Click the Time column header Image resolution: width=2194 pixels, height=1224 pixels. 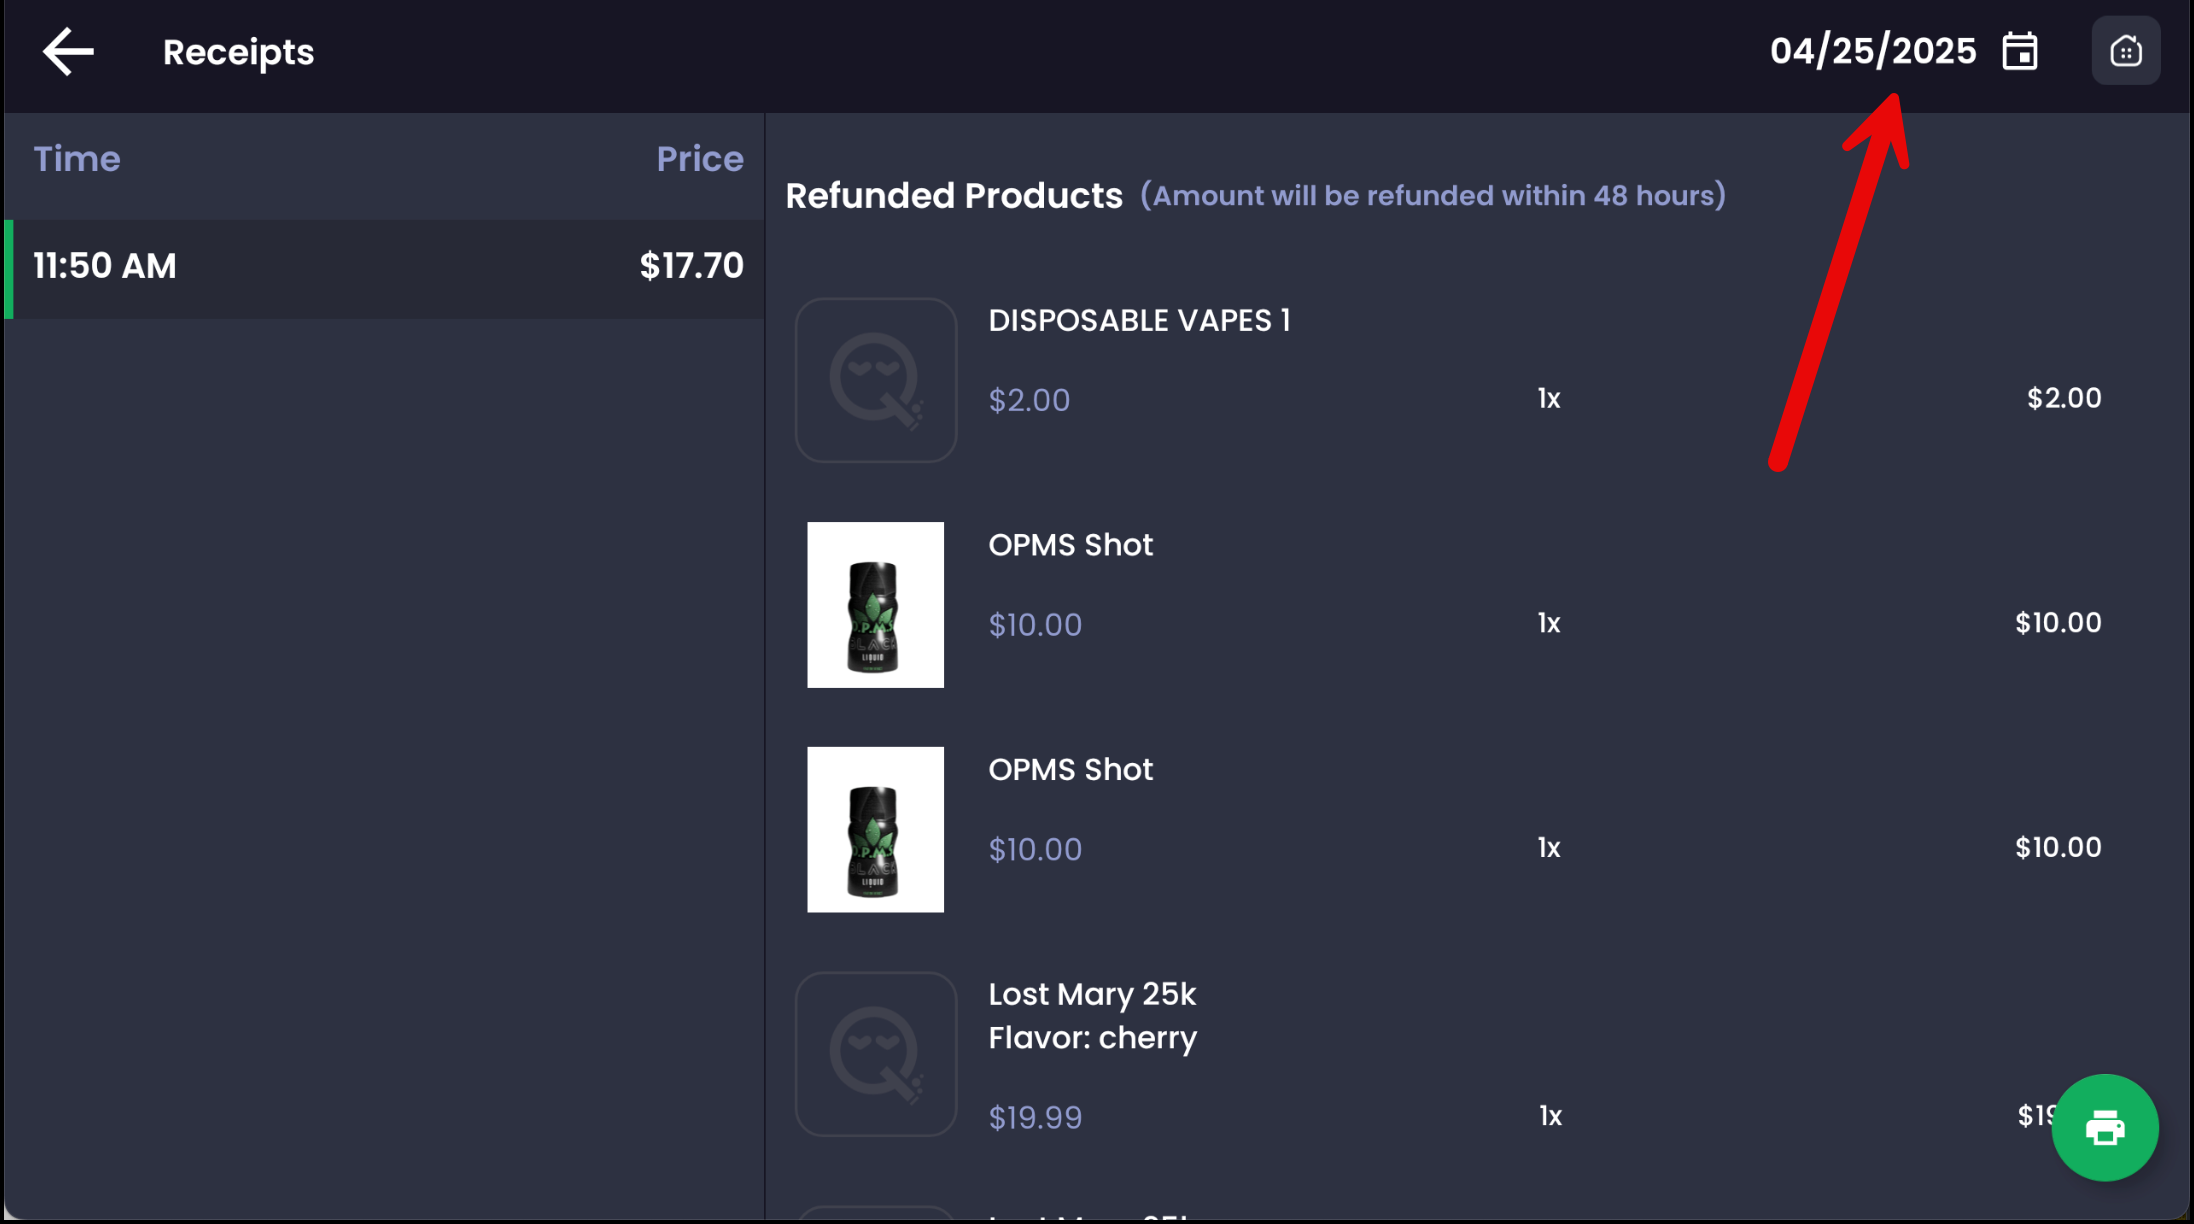tap(77, 159)
